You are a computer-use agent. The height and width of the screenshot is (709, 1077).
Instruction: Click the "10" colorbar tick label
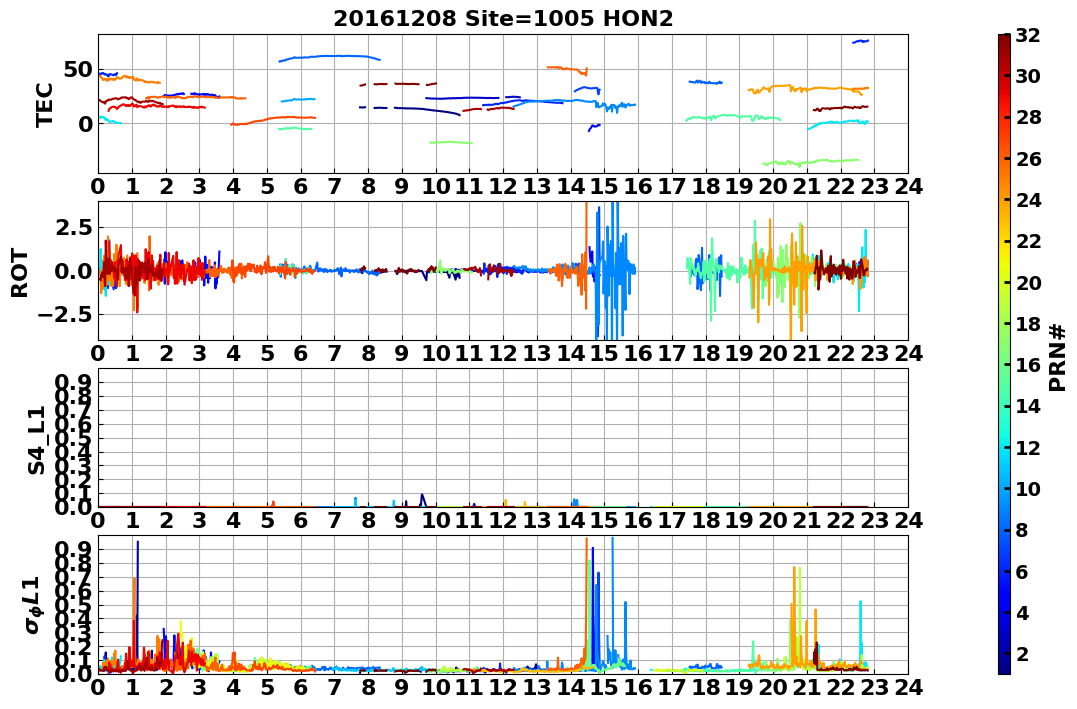[x=1028, y=488]
